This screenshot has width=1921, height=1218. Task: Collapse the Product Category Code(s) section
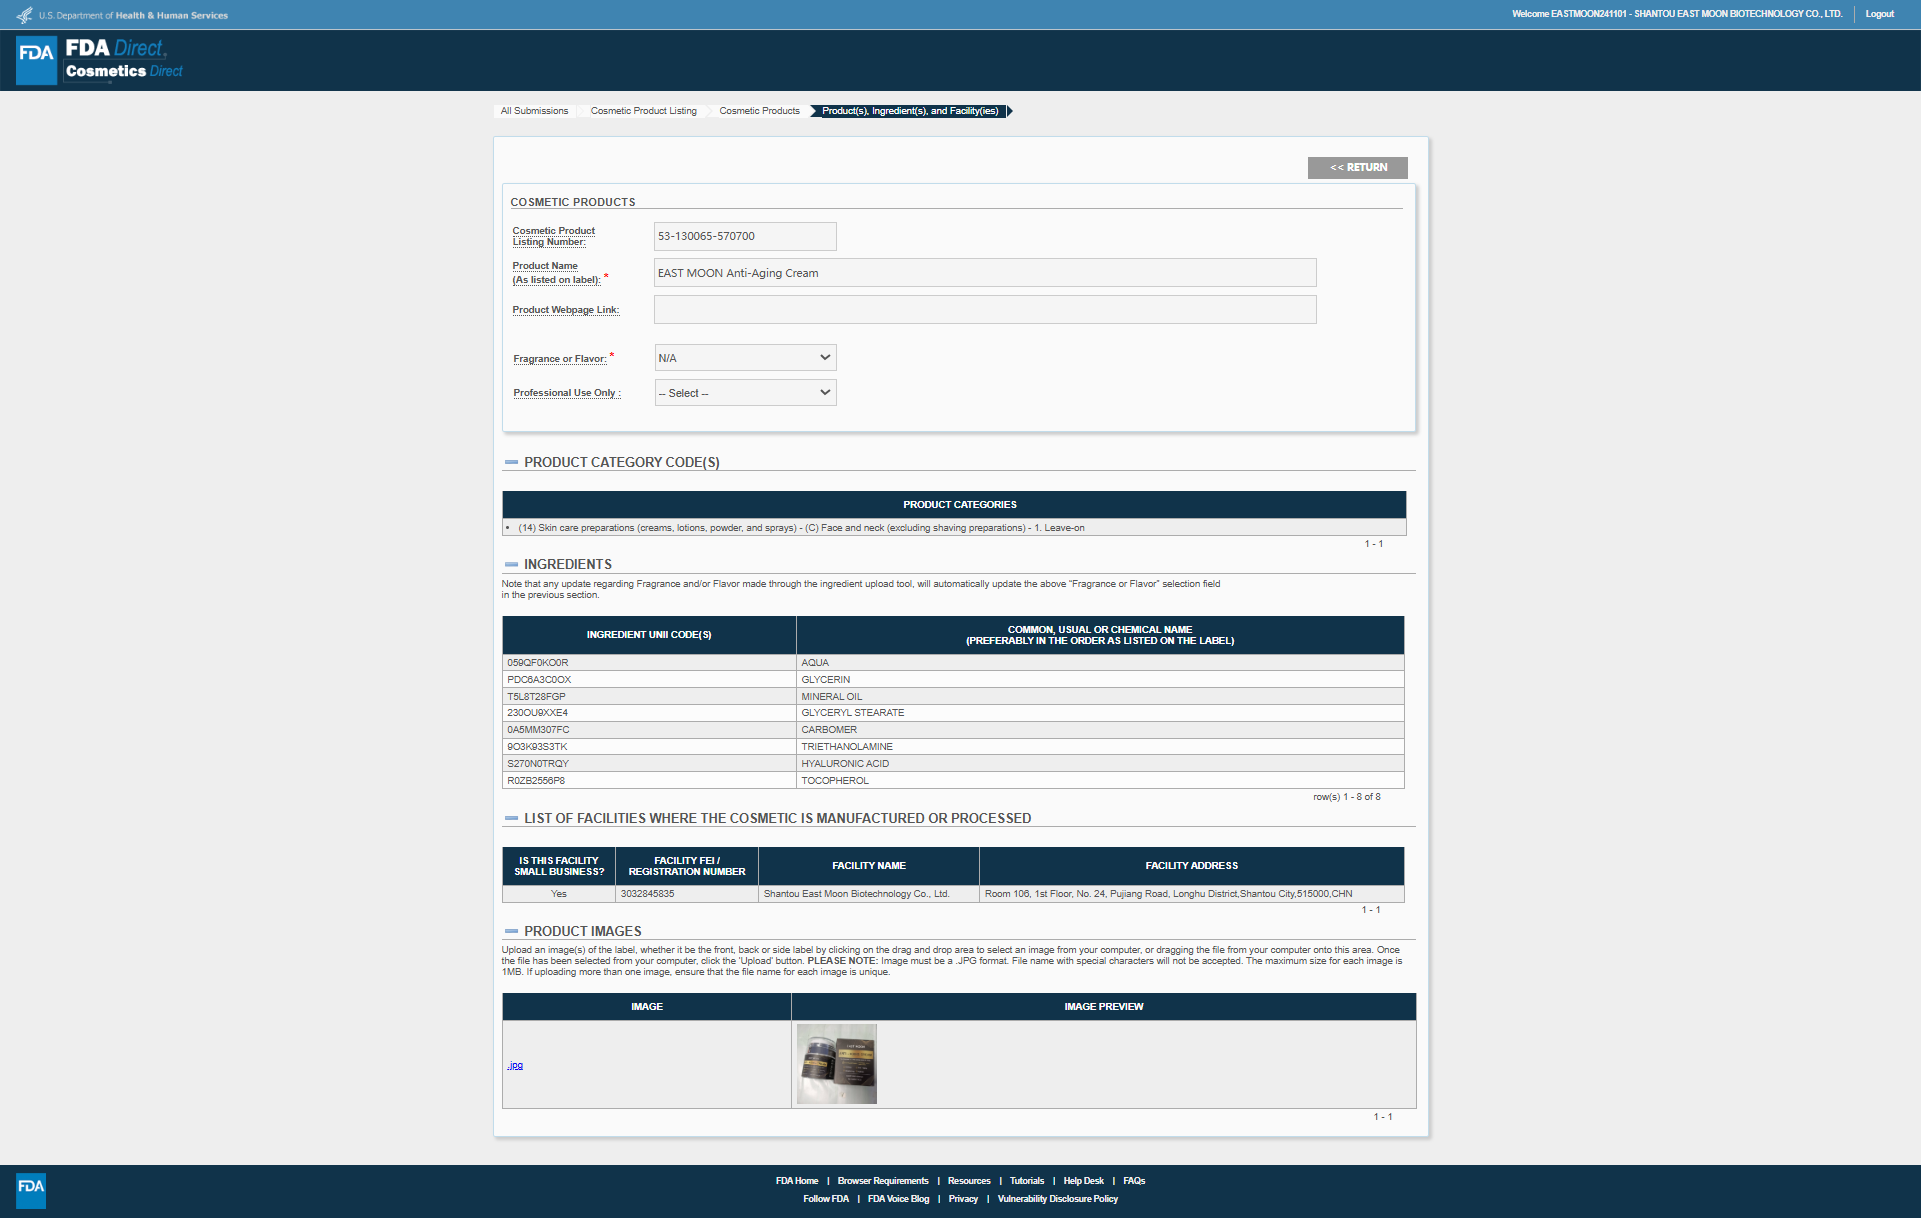(512, 462)
